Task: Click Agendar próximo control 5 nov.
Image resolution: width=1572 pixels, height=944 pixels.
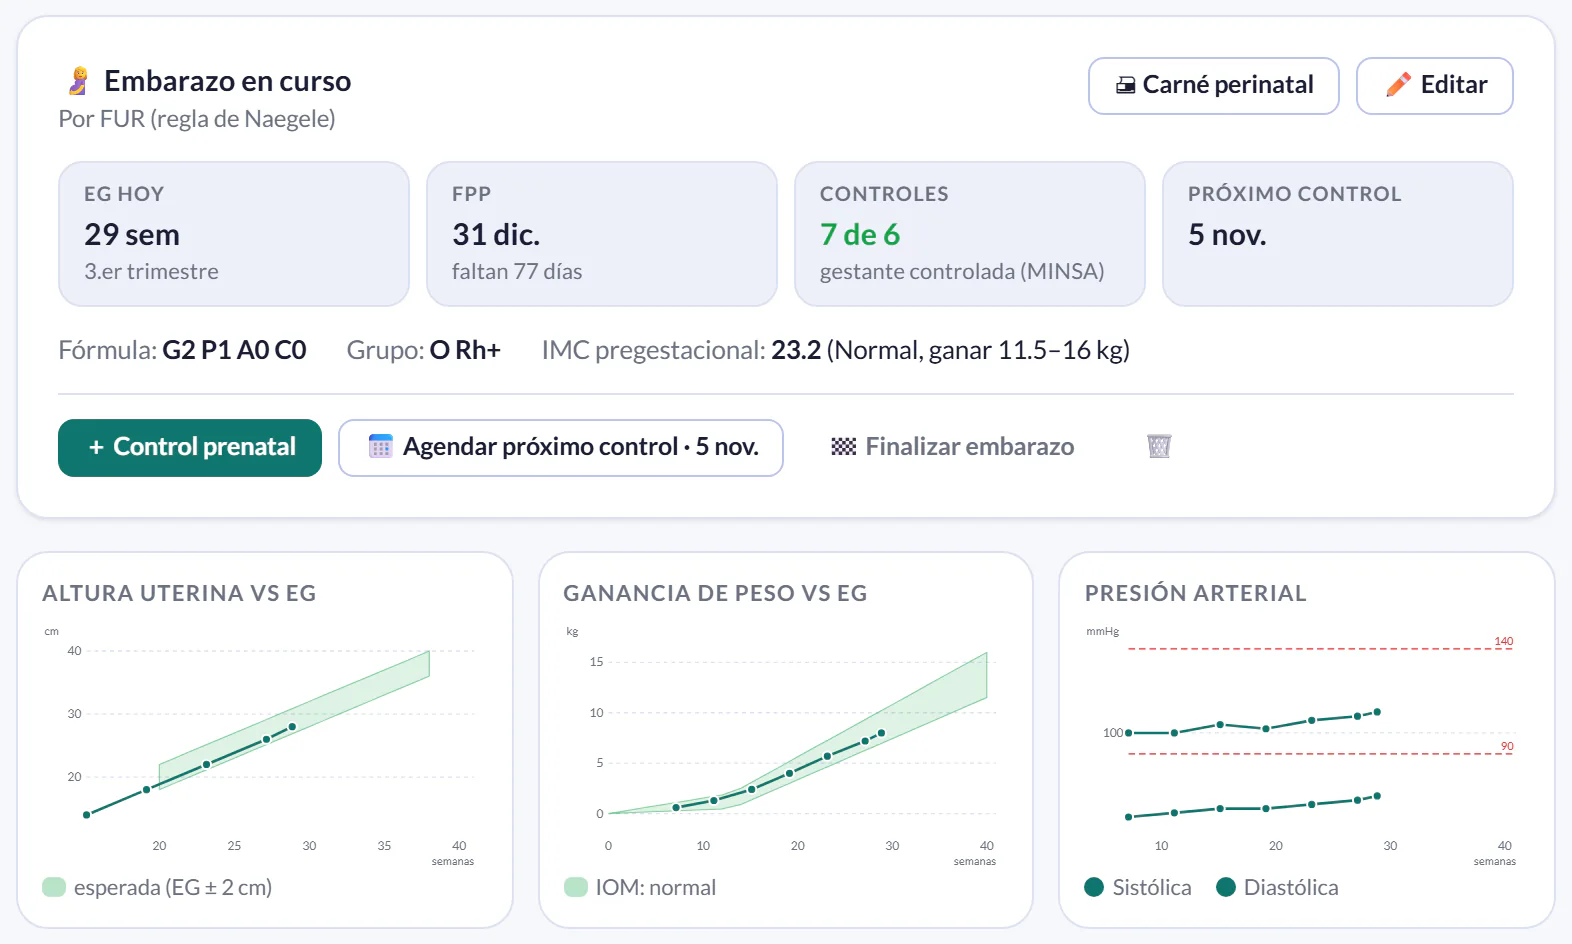Action: [561, 448]
